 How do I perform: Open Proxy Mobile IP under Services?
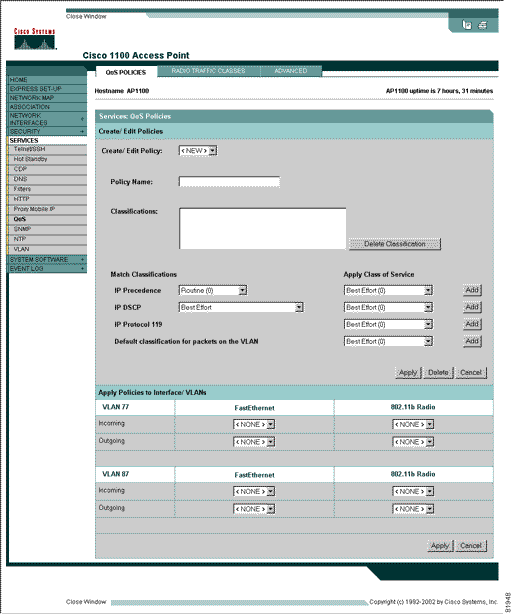point(47,209)
